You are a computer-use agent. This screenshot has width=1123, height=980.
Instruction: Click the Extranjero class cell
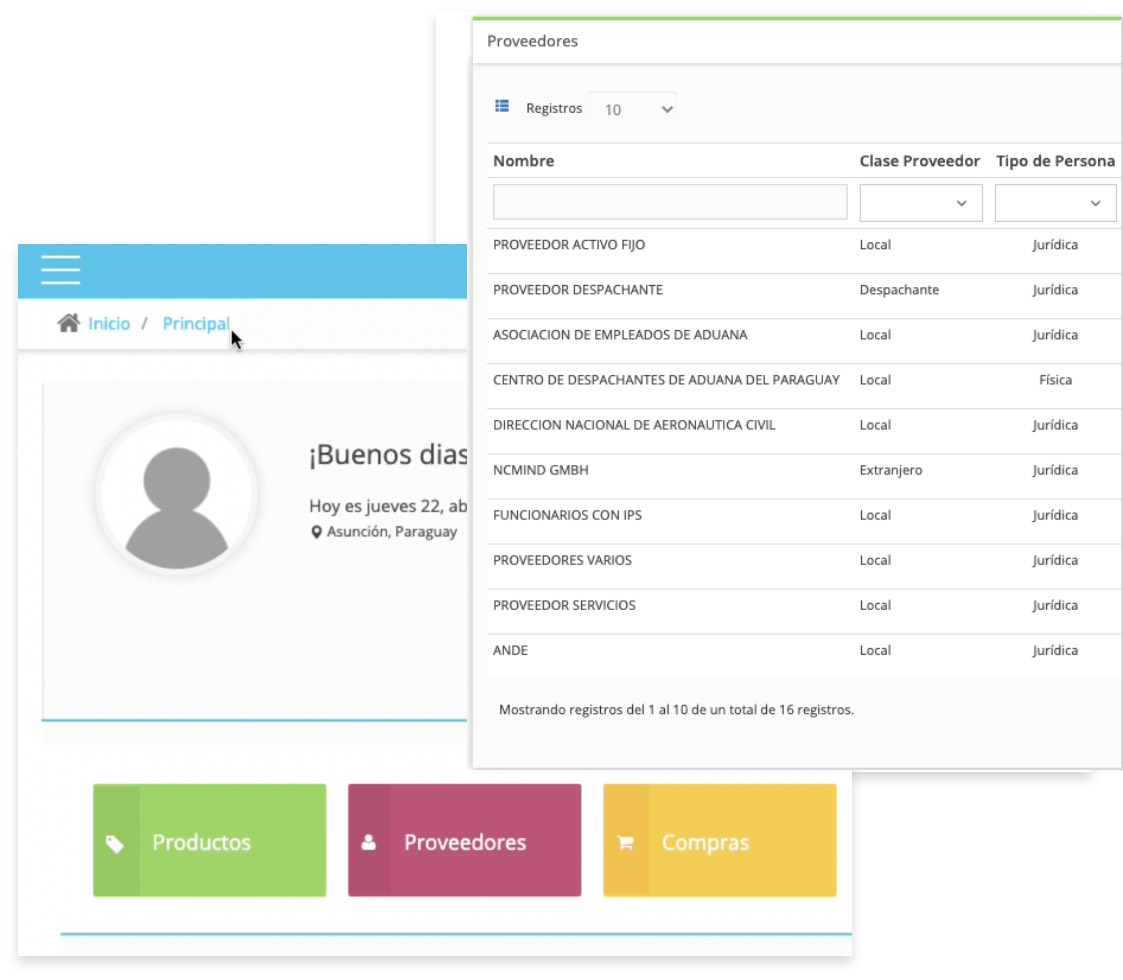[891, 470]
